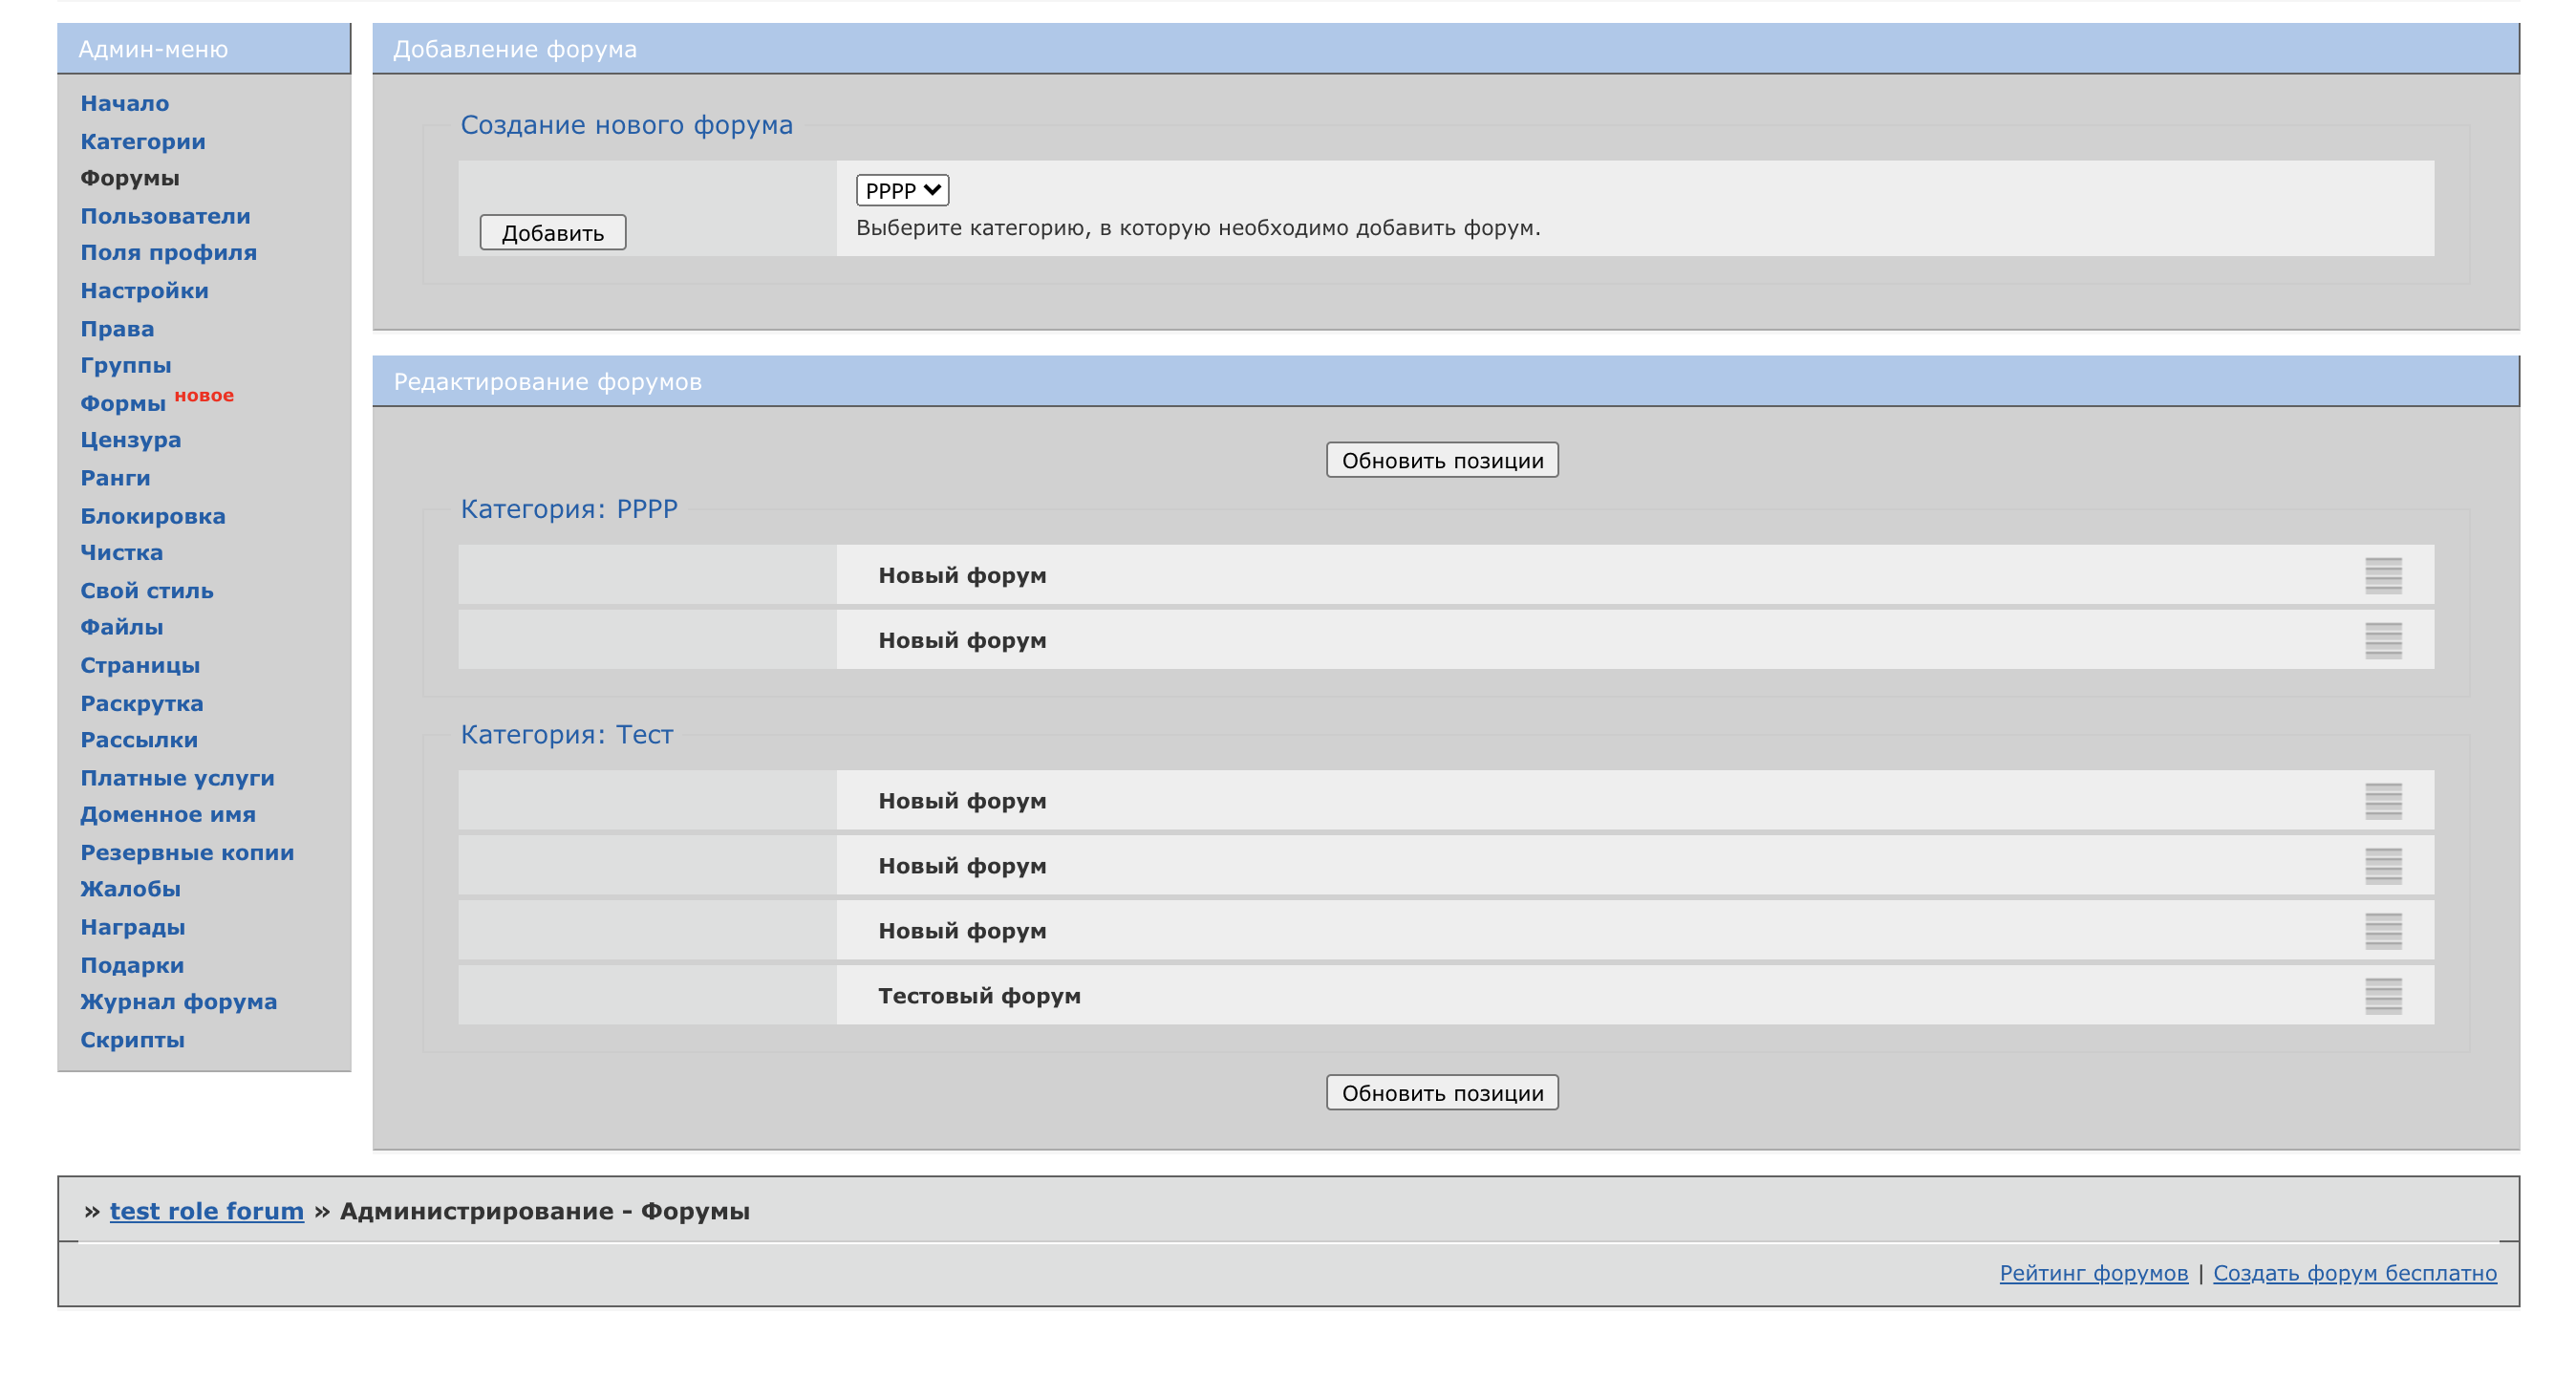Click Обновить позиции button below Тестовый форум
This screenshot has height=1378, width=2576.
point(1442,1092)
